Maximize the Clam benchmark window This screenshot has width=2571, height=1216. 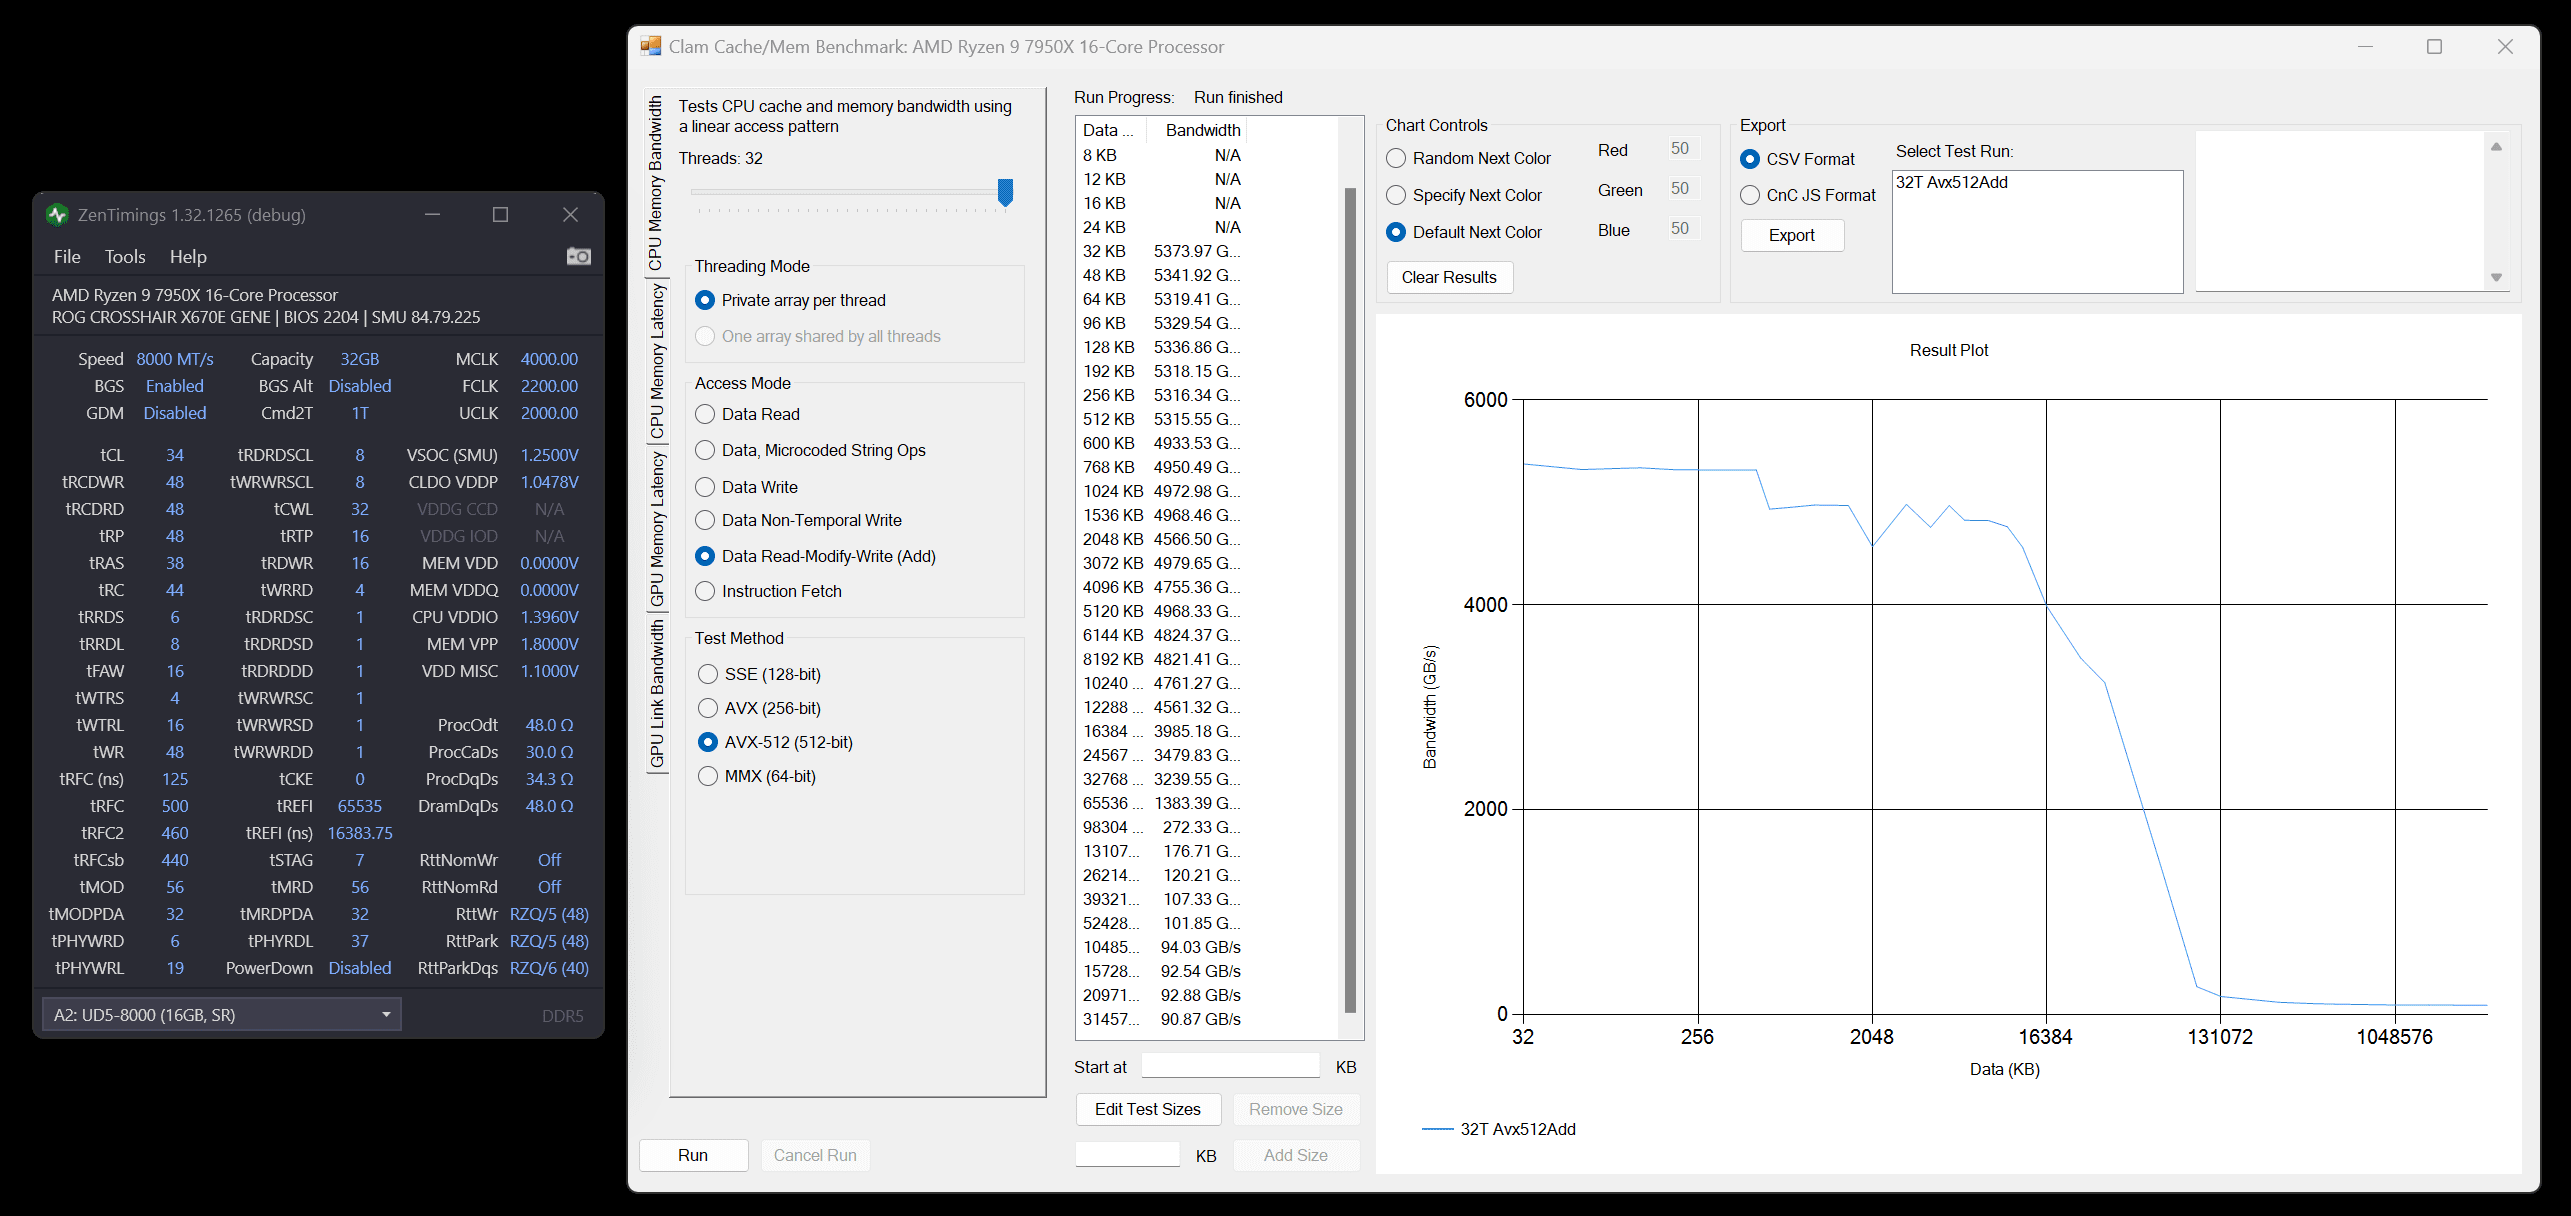(2434, 47)
